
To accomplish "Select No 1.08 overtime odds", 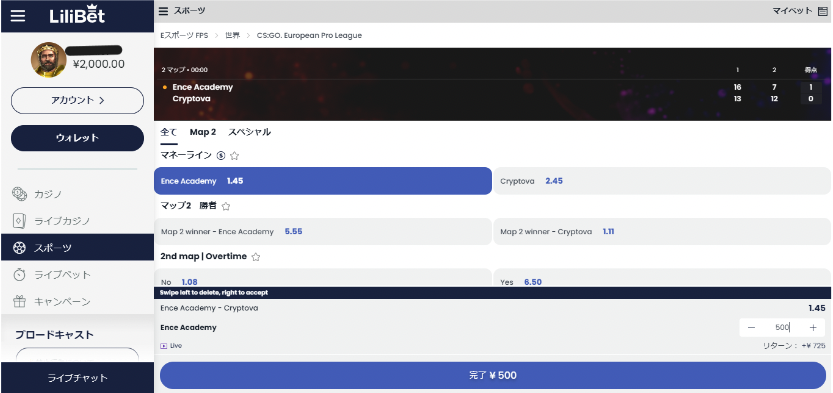I will (x=323, y=278).
